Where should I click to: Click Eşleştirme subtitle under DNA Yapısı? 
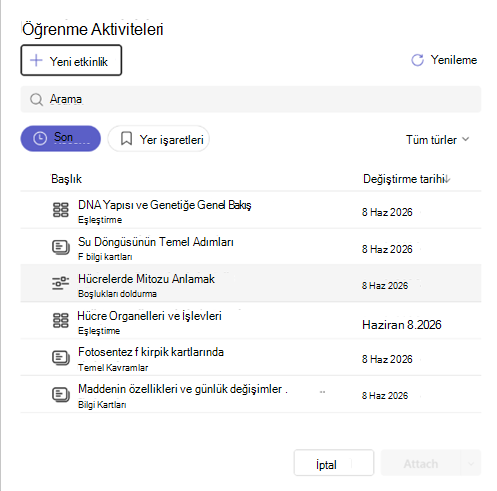pyautogui.click(x=100, y=220)
